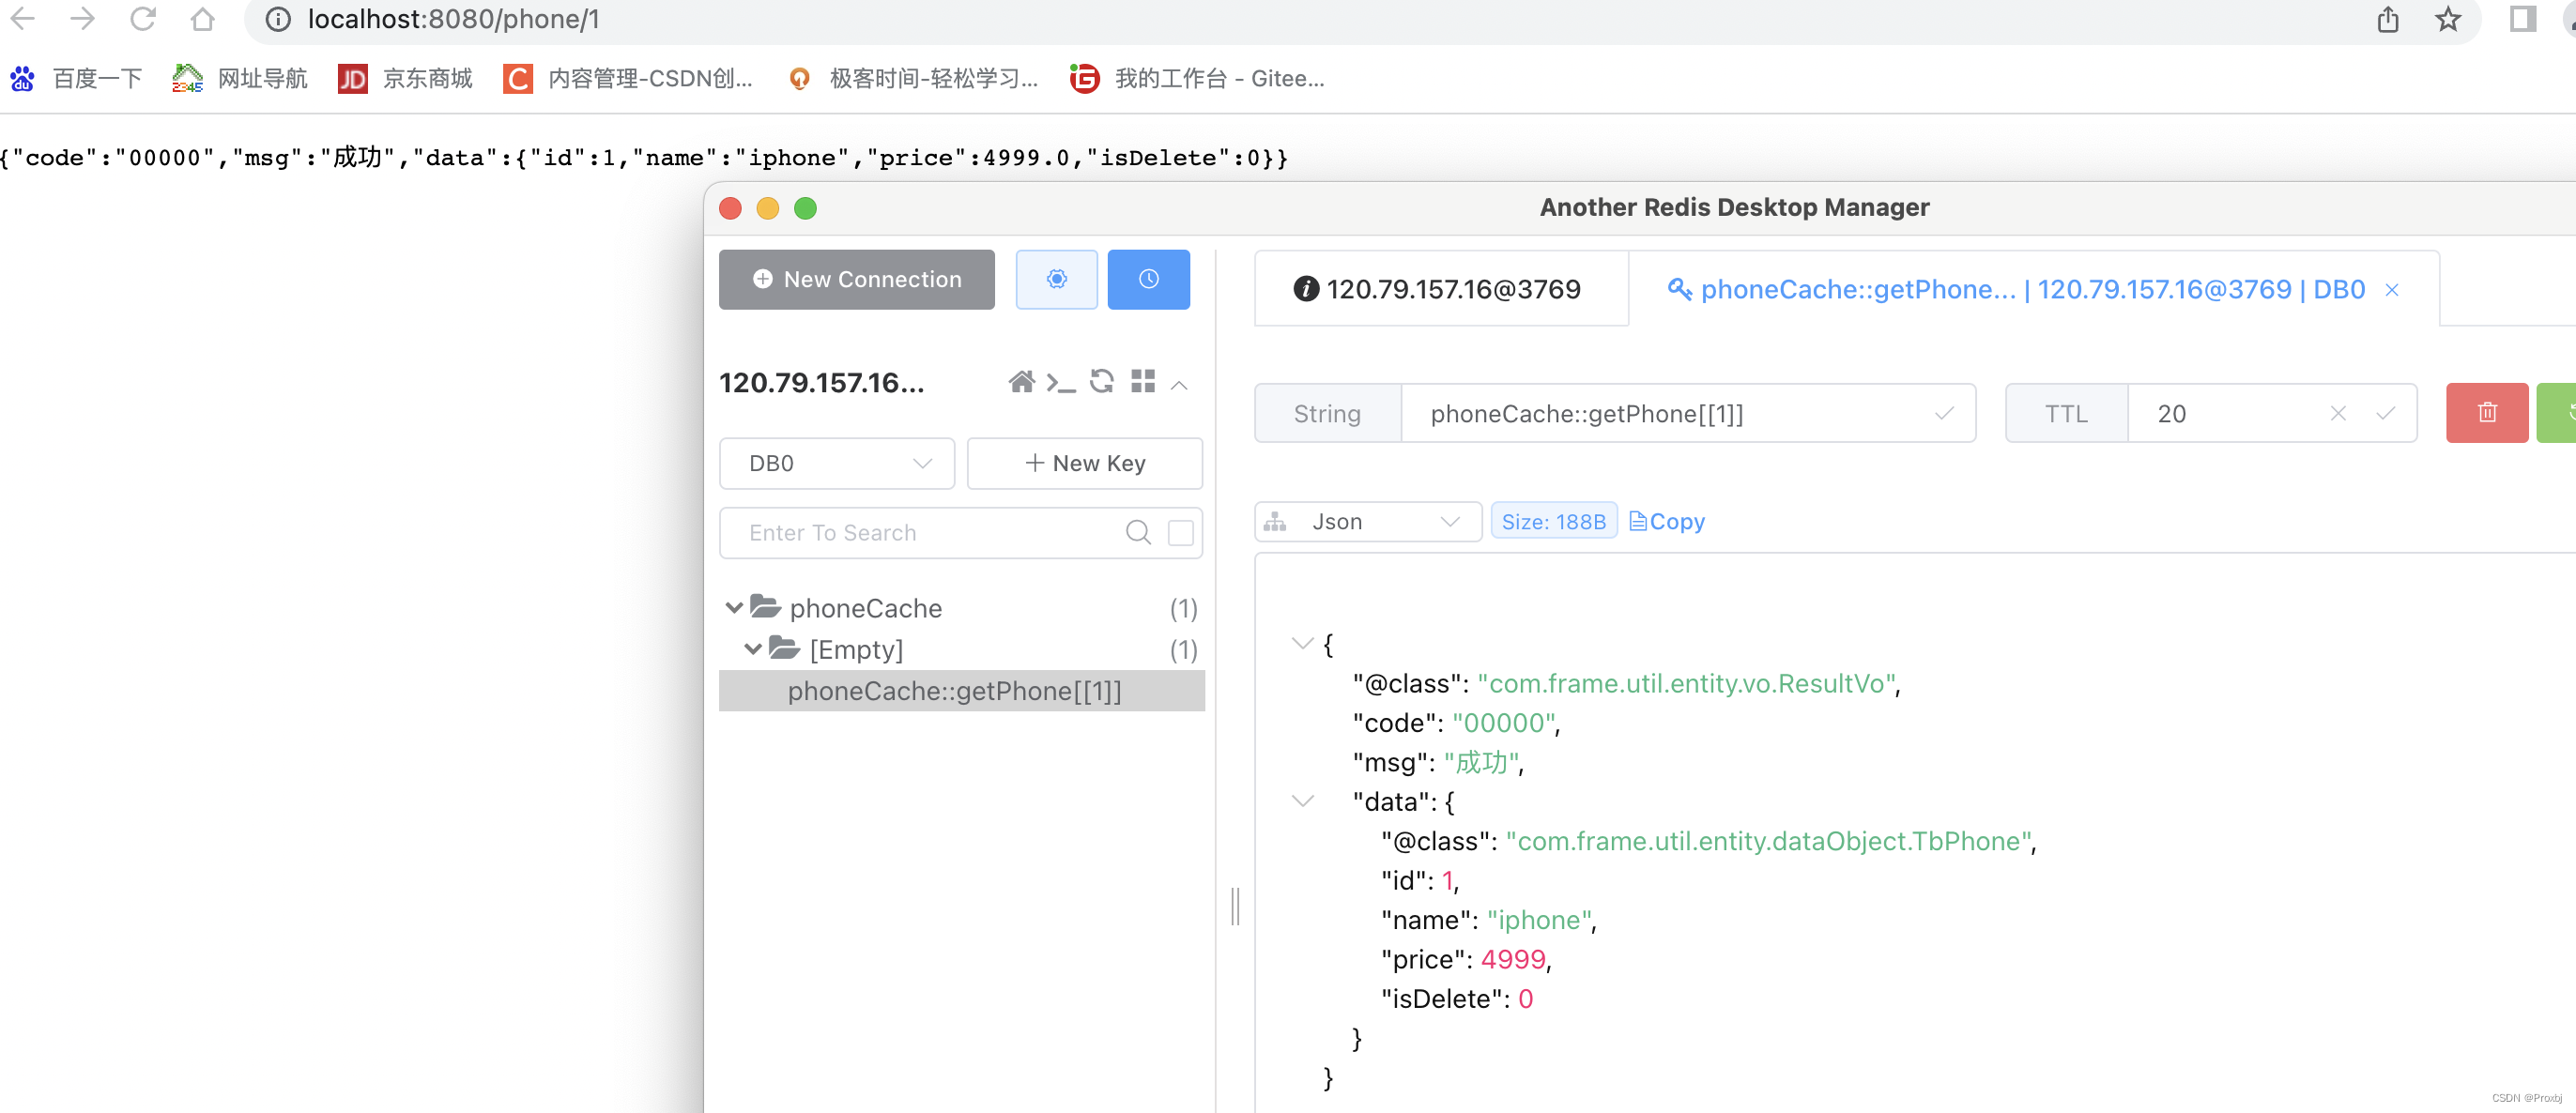This screenshot has width=2576, height=1113.
Task: Click the Copy button for JSON value
Action: 1665,521
